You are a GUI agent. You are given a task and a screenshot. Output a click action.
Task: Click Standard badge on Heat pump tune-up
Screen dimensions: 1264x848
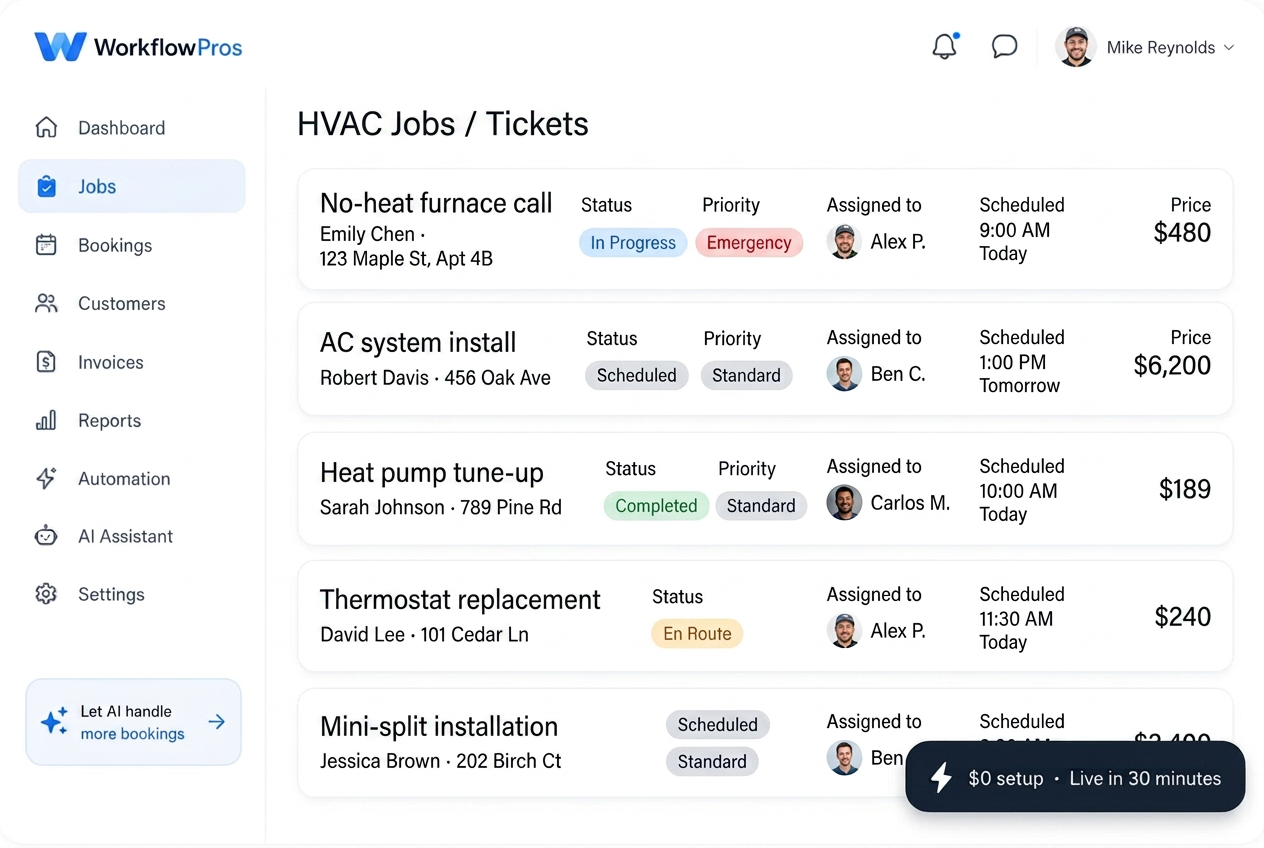click(x=761, y=506)
